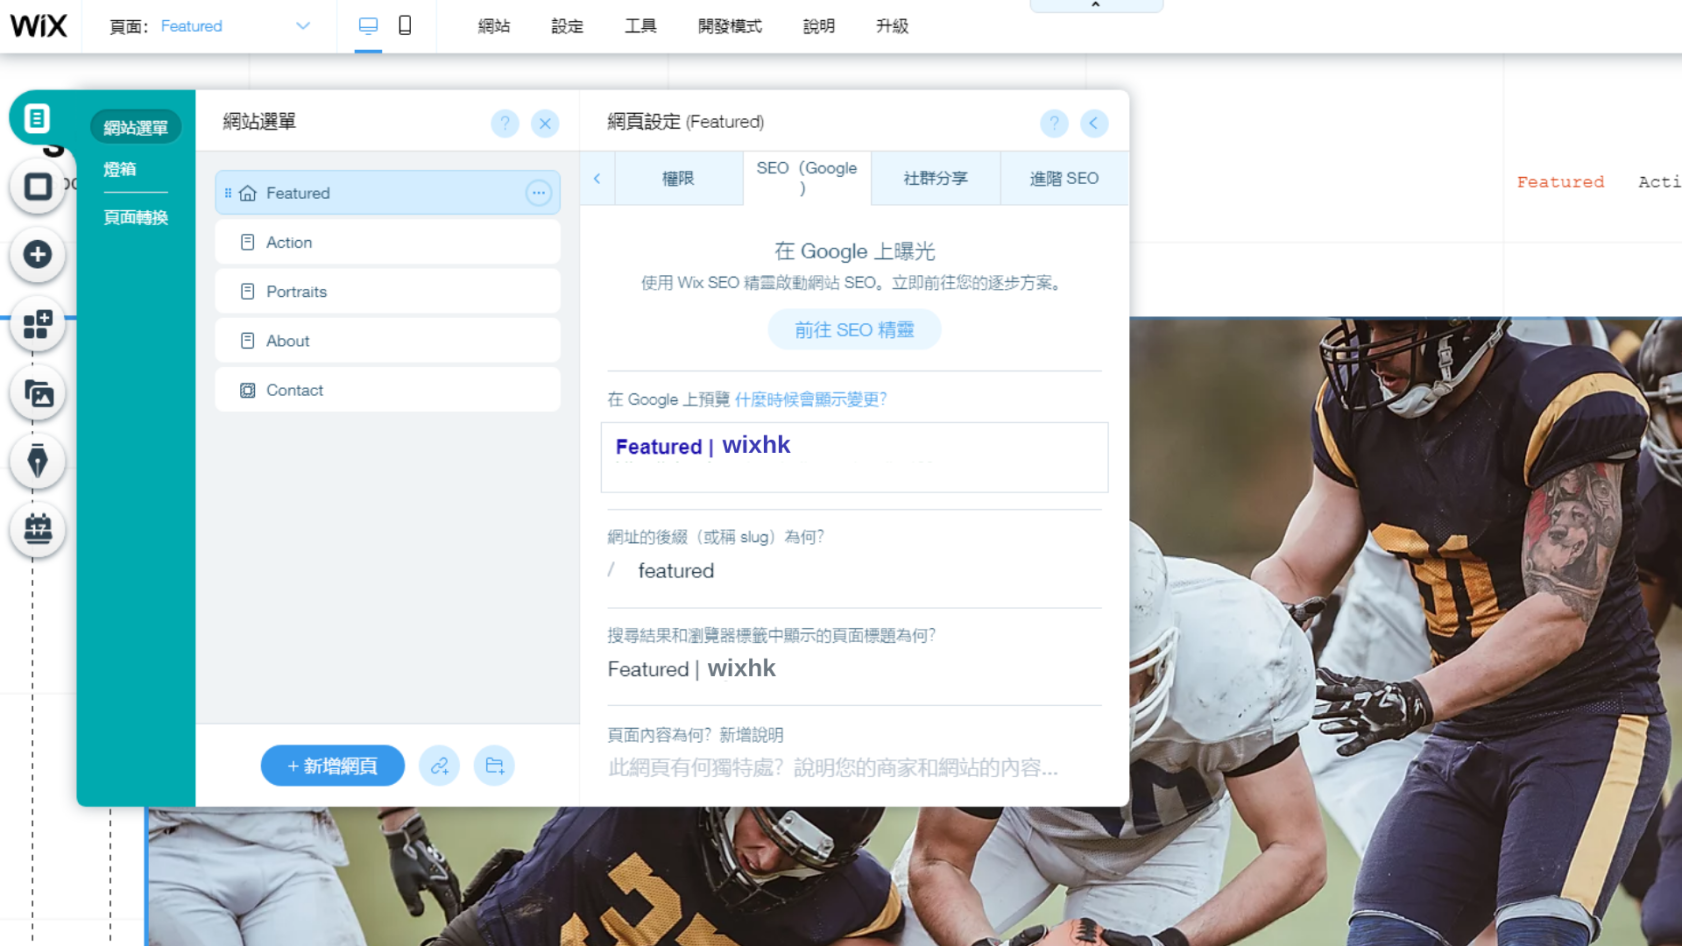Image resolution: width=1682 pixels, height=946 pixels.
Task: Select desktop view icon
Action: (368, 25)
